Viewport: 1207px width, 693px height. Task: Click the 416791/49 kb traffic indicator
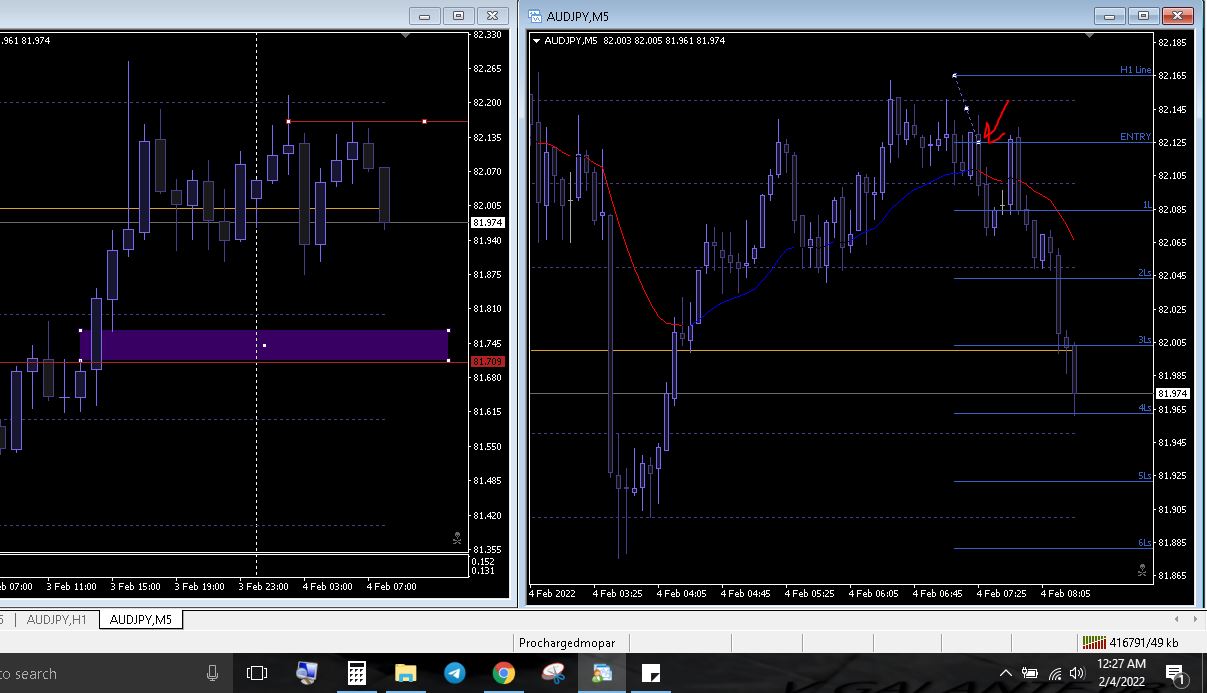click(x=1143, y=643)
